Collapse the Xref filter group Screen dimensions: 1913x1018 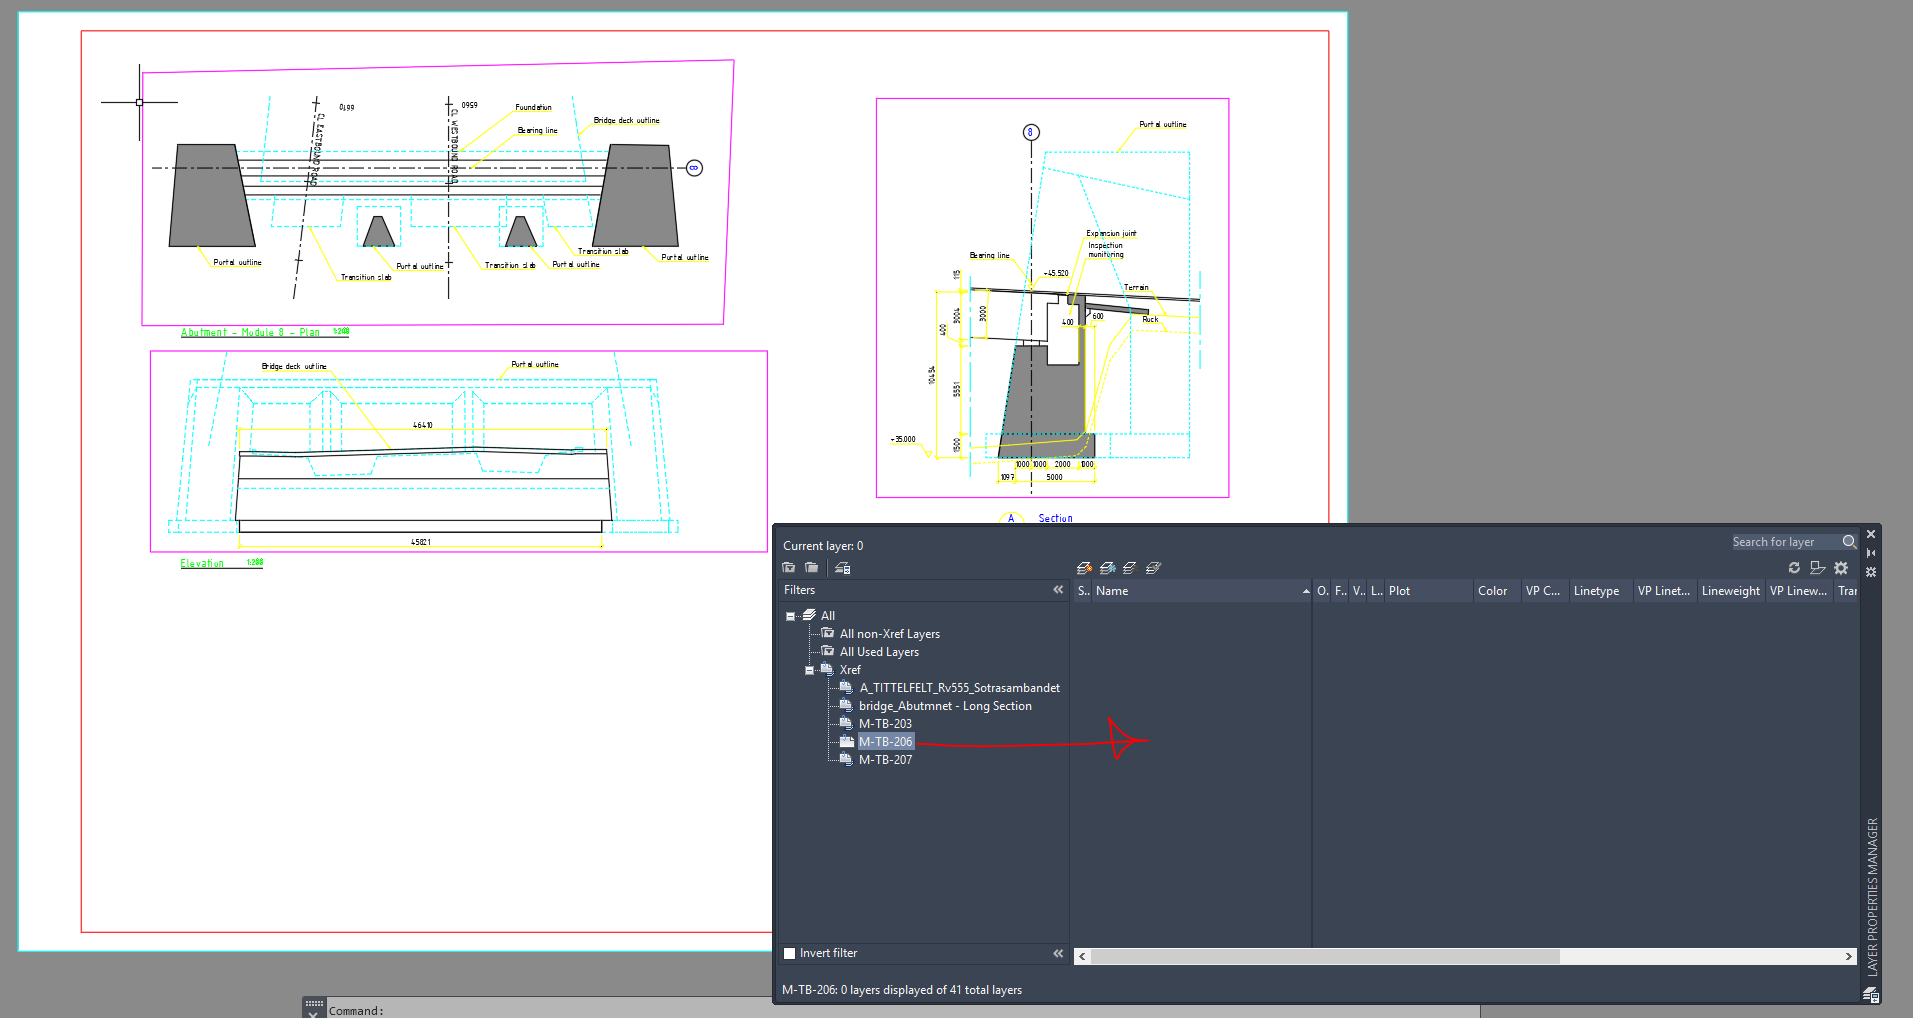click(810, 669)
